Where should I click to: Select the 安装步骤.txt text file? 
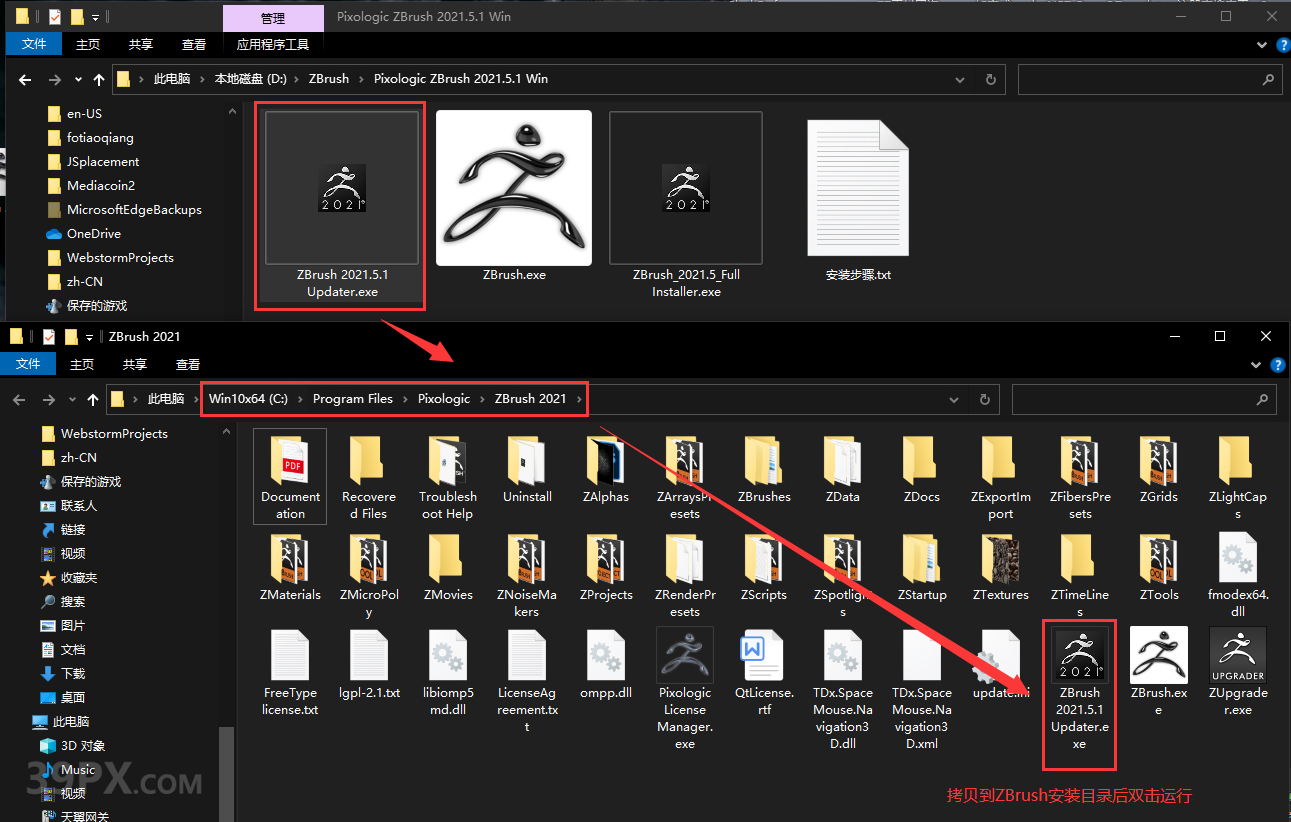pyautogui.click(x=858, y=201)
